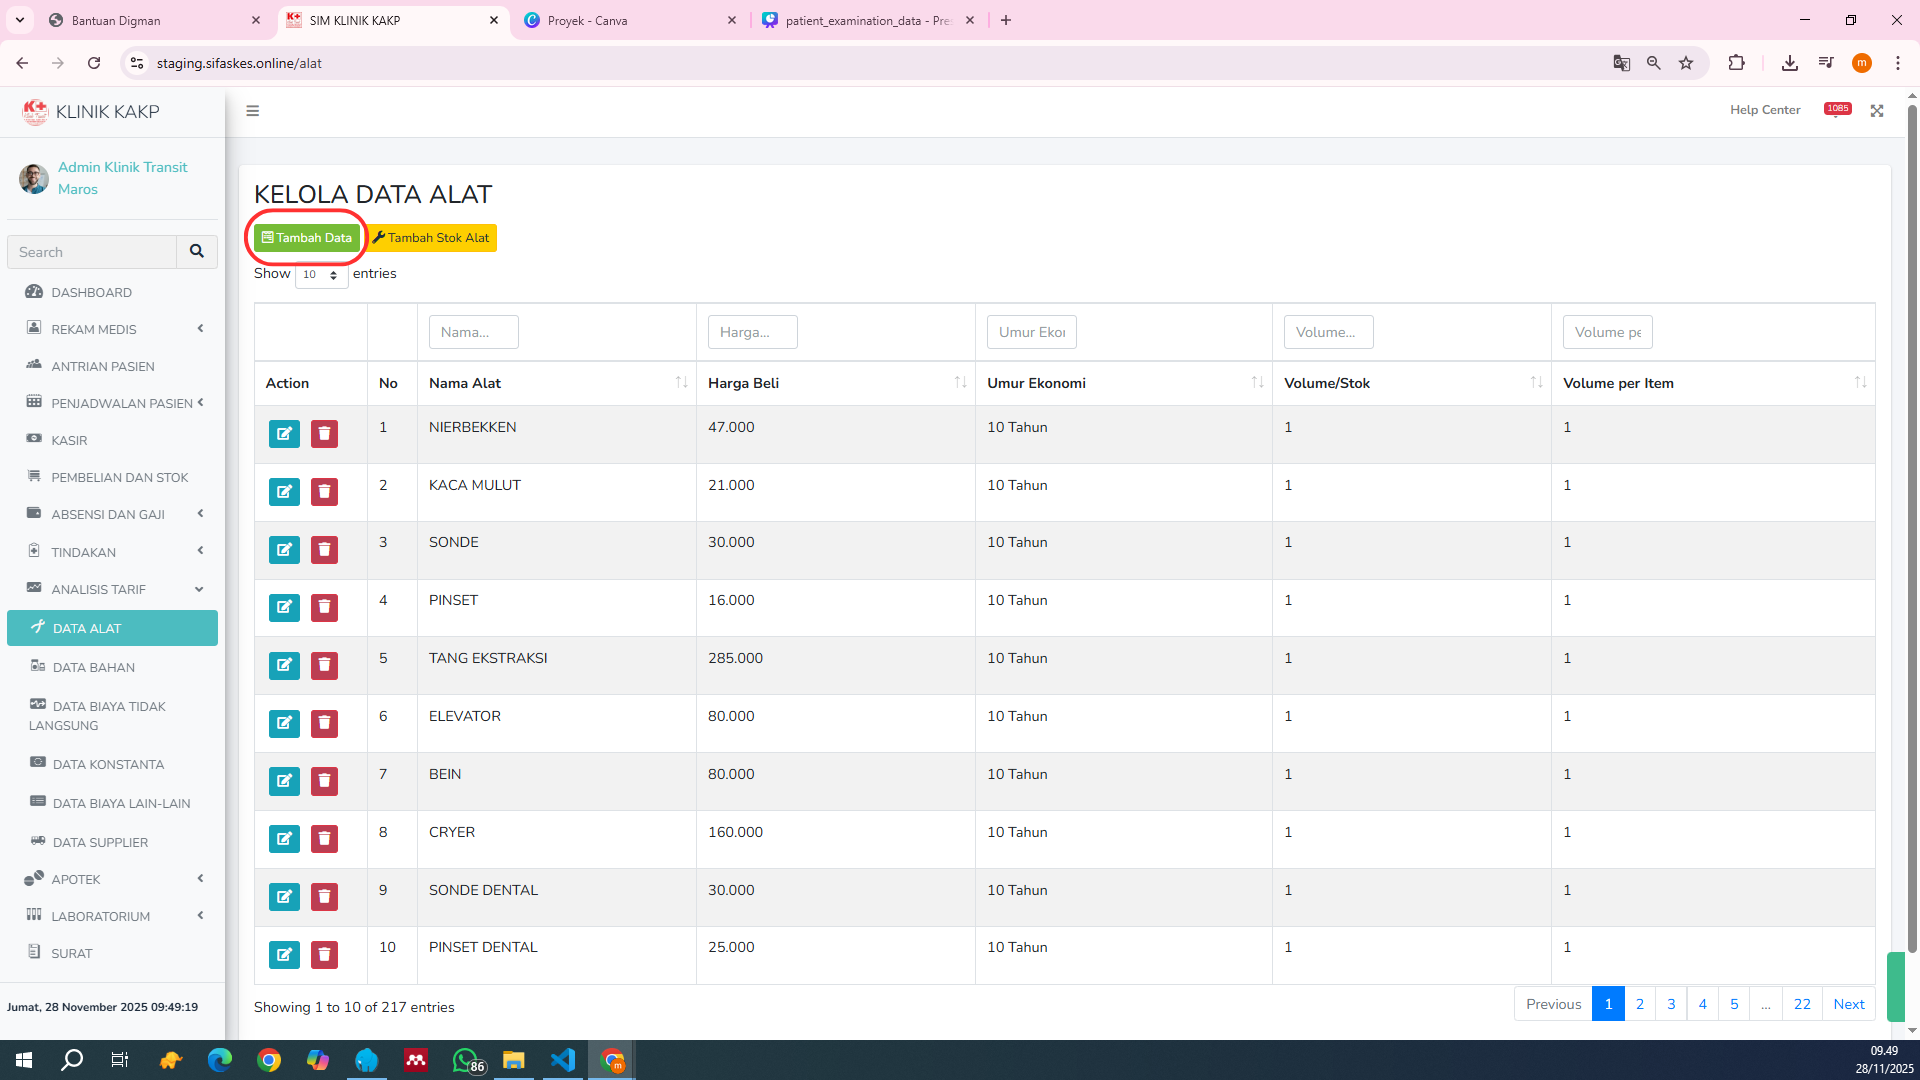Click the fullscreen expand icon
This screenshot has height=1080, width=1920.
pyautogui.click(x=1877, y=111)
